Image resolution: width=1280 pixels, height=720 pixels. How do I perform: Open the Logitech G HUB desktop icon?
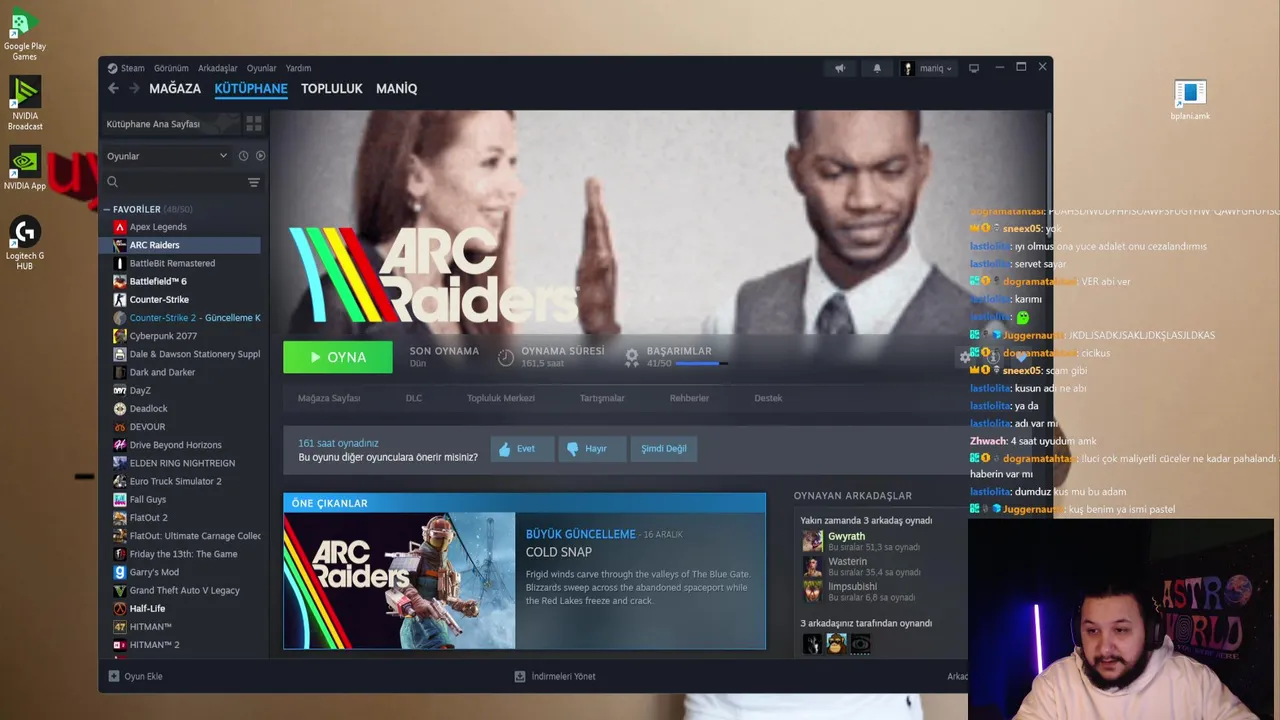click(25, 244)
